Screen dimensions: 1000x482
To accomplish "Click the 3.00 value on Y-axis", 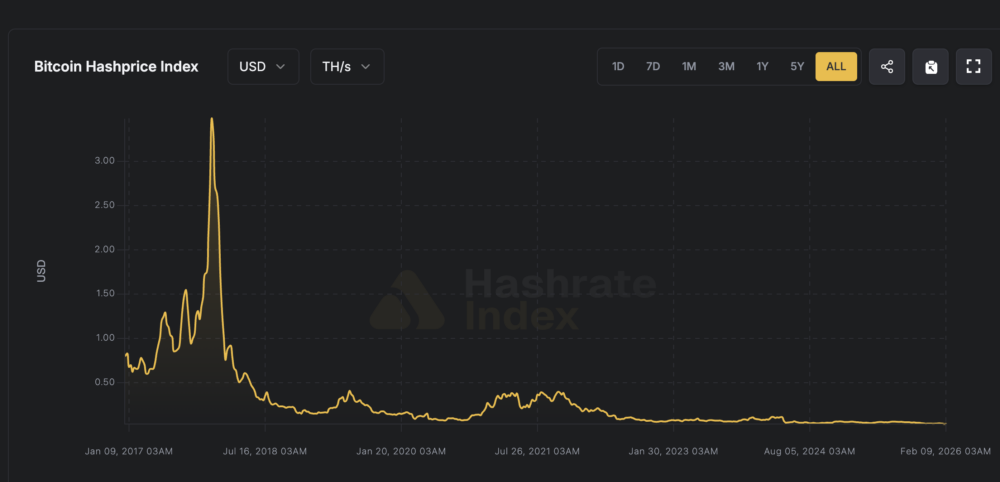I will [104, 160].
